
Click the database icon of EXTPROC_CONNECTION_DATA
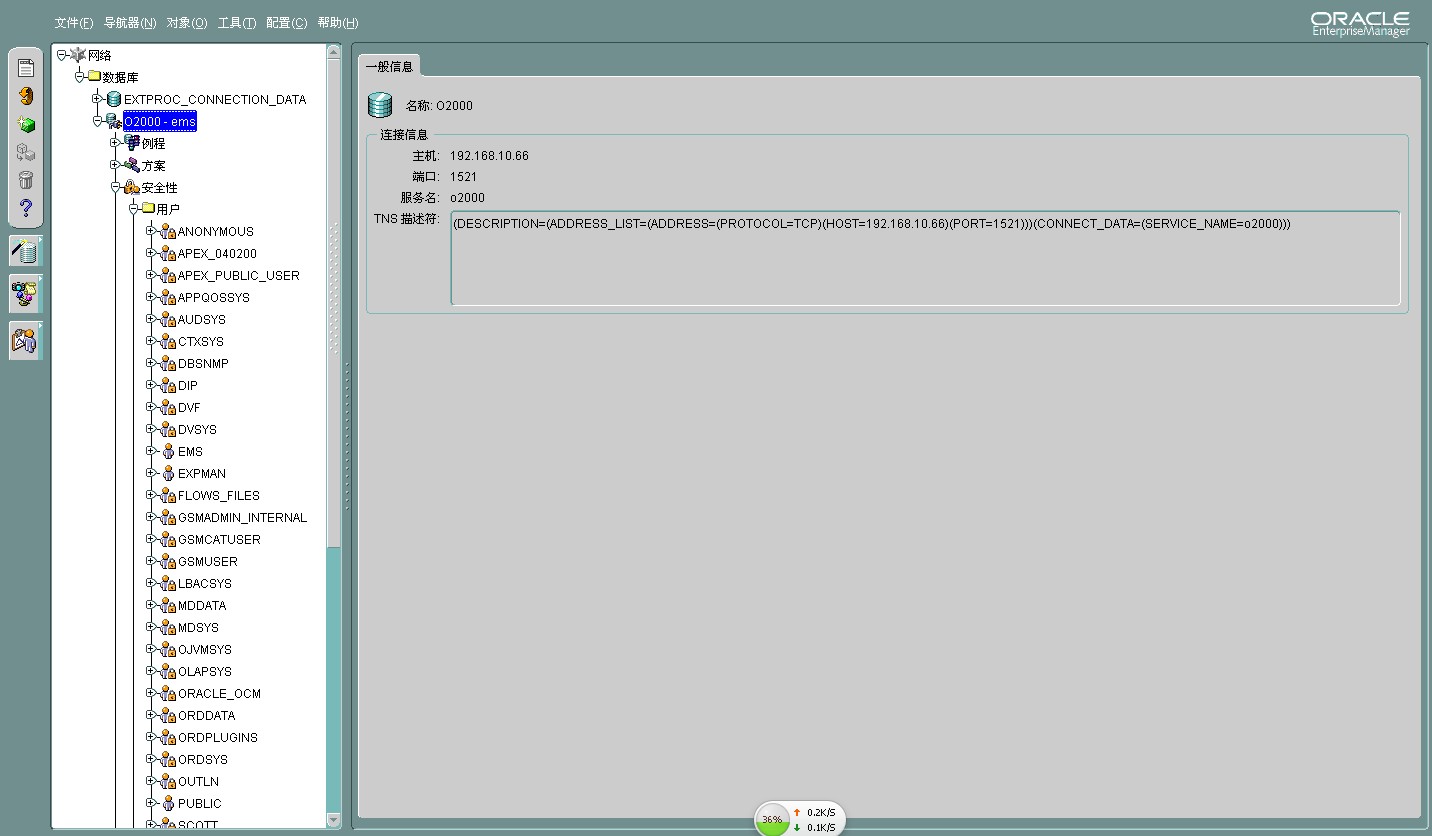pyautogui.click(x=114, y=99)
